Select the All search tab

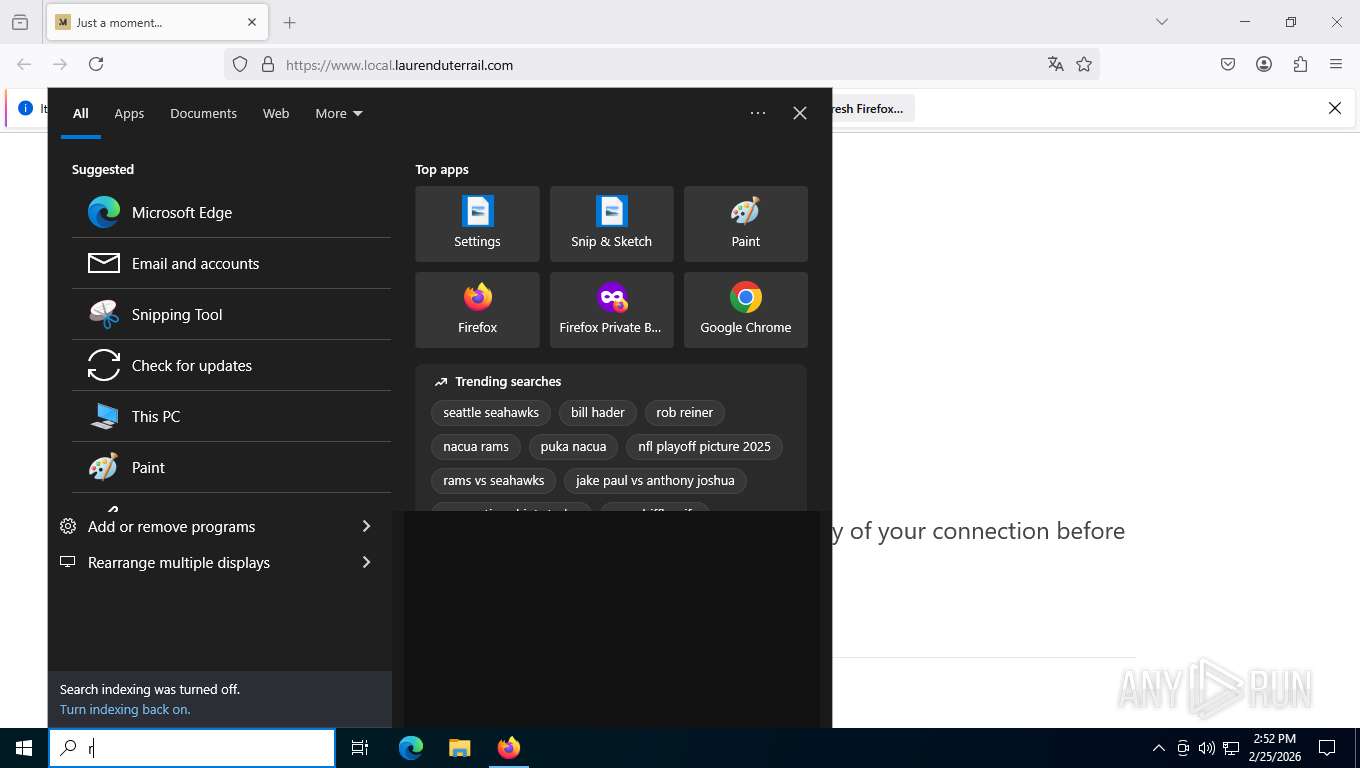[81, 113]
